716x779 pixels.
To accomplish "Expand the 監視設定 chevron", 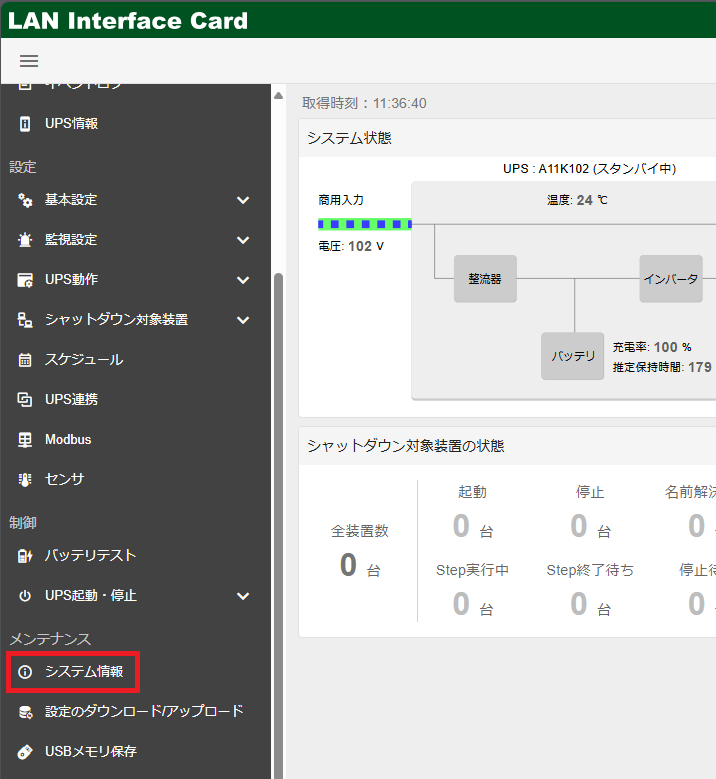I will [243, 240].
